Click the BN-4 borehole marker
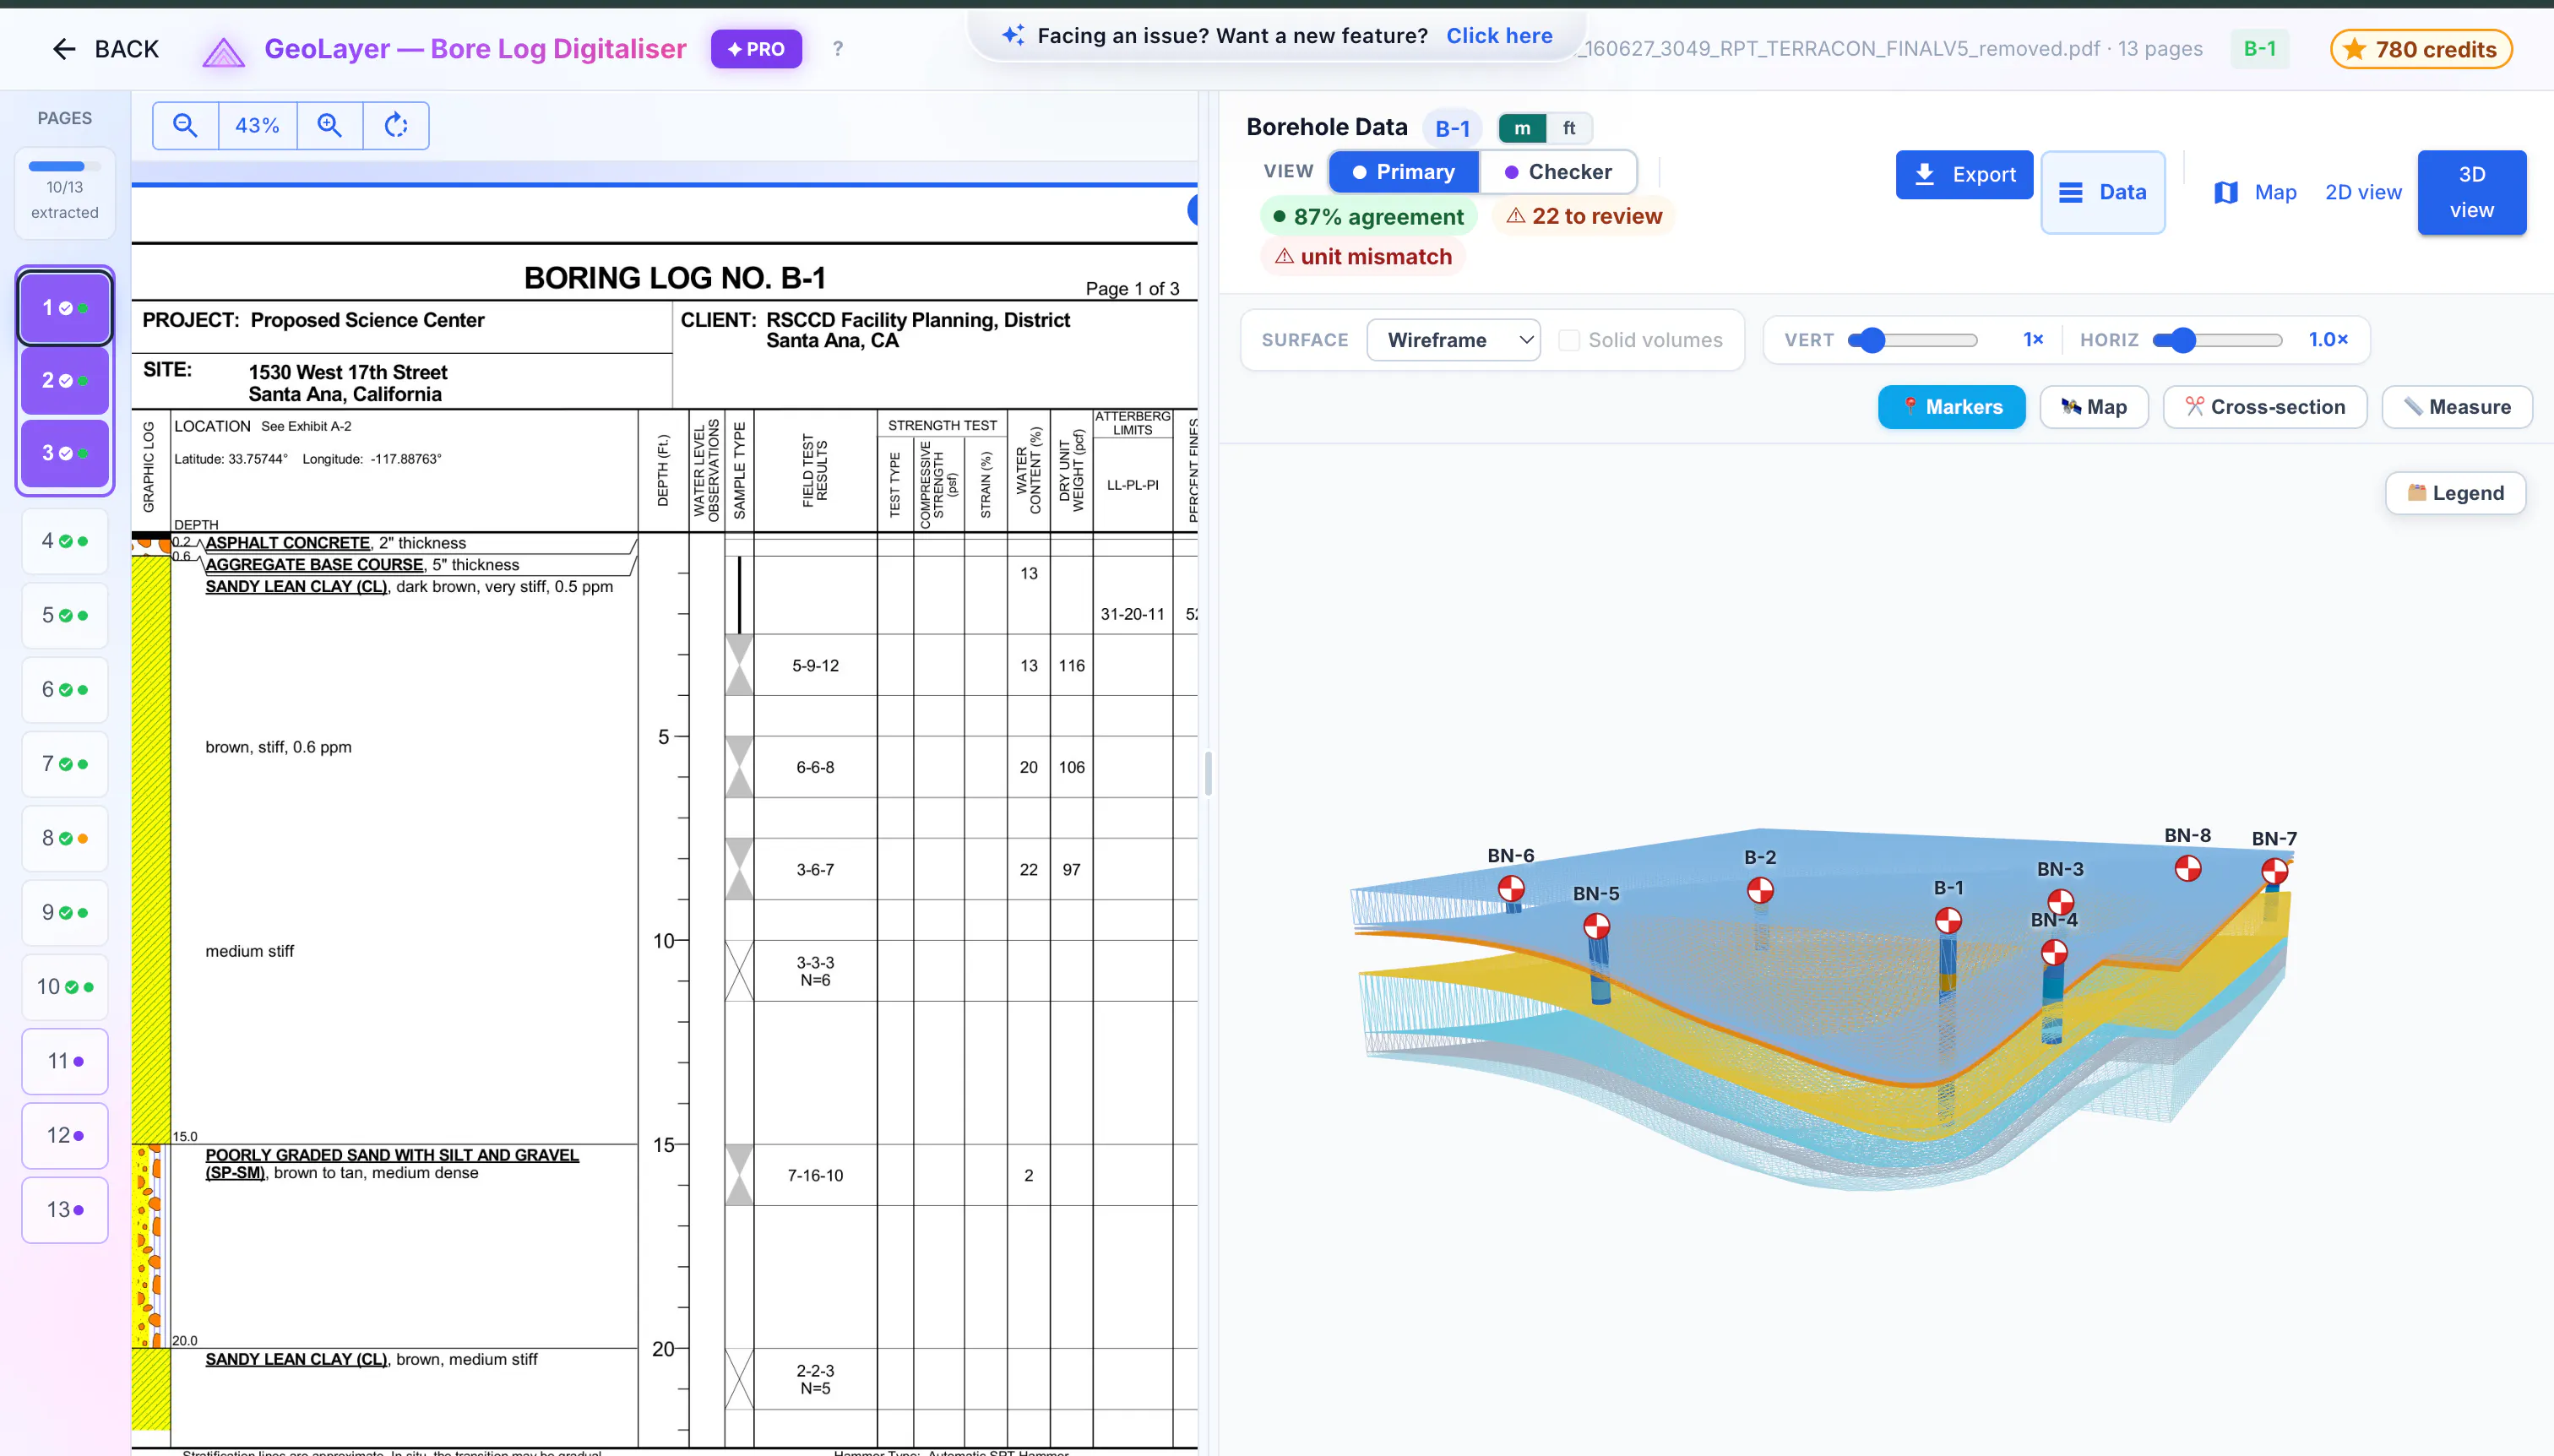The image size is (2554, 1456). 2055,952
